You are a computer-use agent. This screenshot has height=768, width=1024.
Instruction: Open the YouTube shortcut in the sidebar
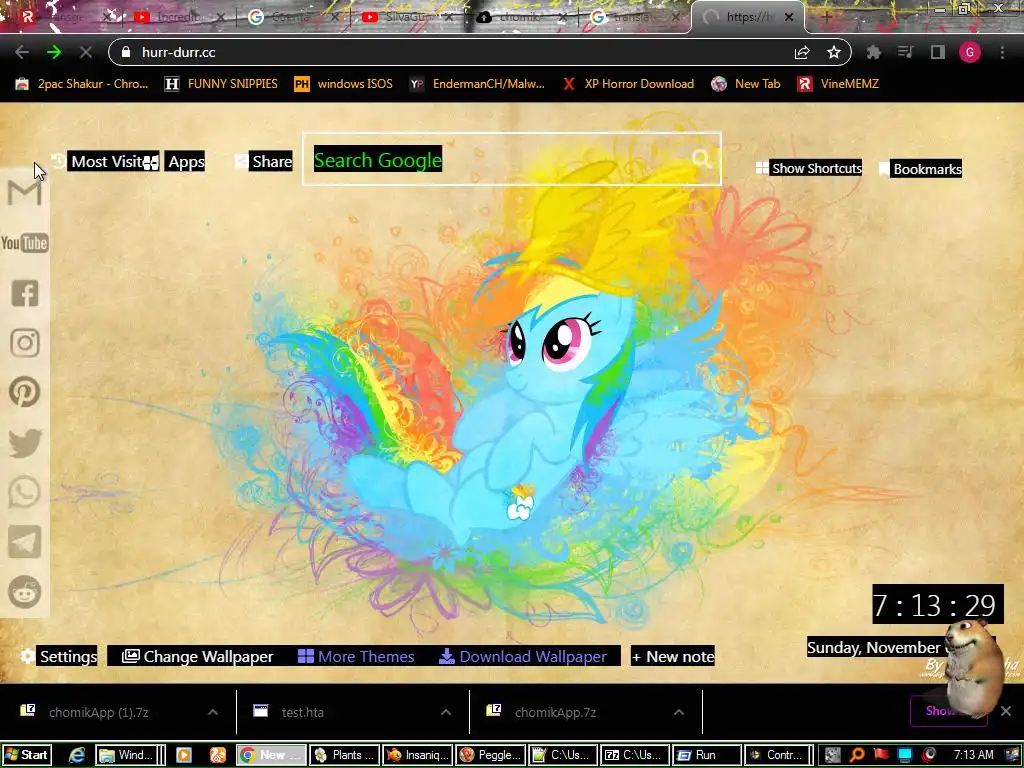25,243
